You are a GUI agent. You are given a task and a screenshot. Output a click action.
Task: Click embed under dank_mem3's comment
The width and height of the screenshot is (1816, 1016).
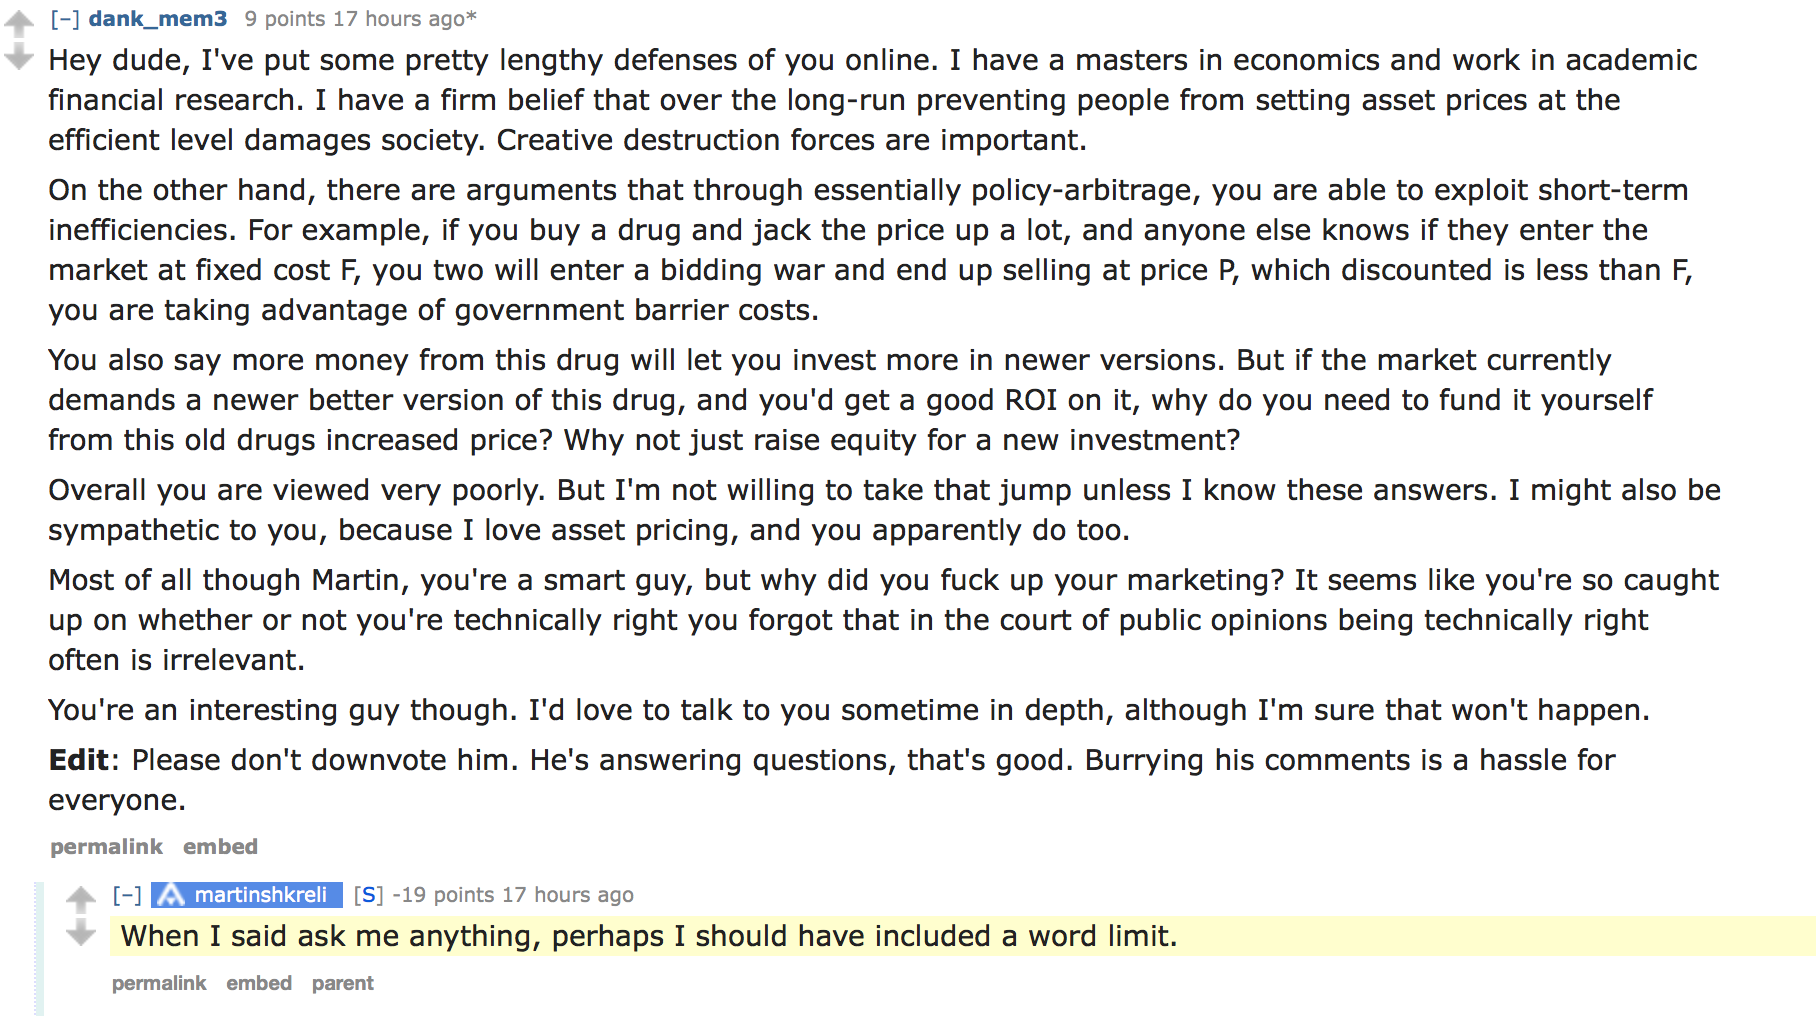[220, 847]
